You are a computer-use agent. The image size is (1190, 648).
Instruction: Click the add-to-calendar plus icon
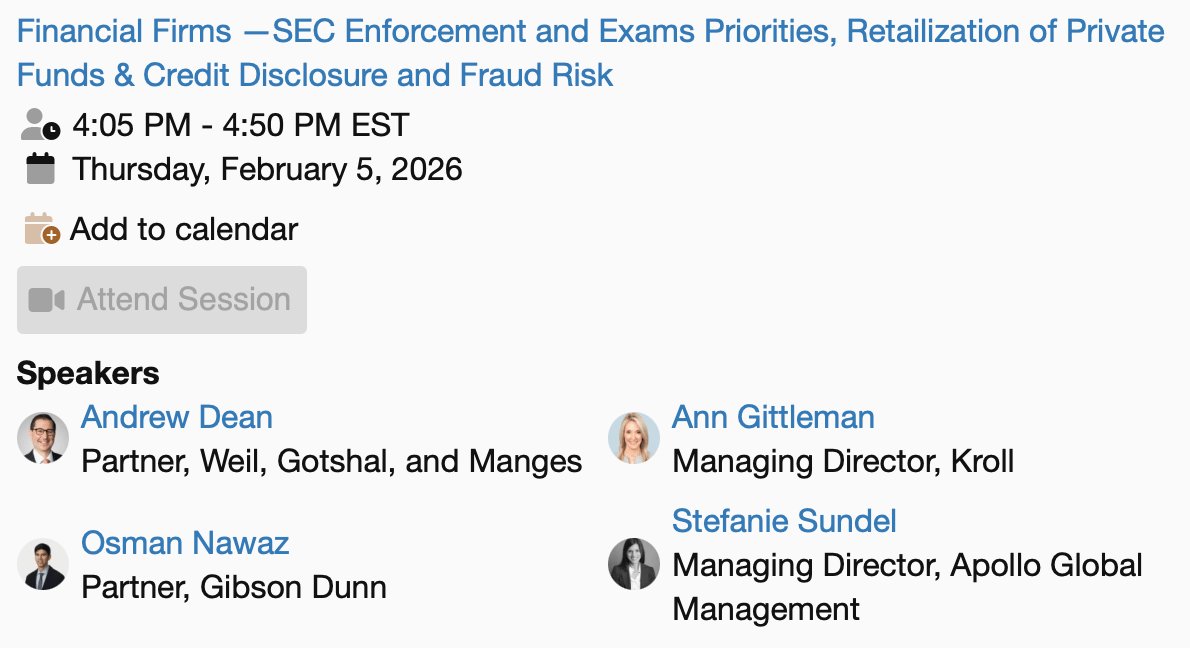40,229
